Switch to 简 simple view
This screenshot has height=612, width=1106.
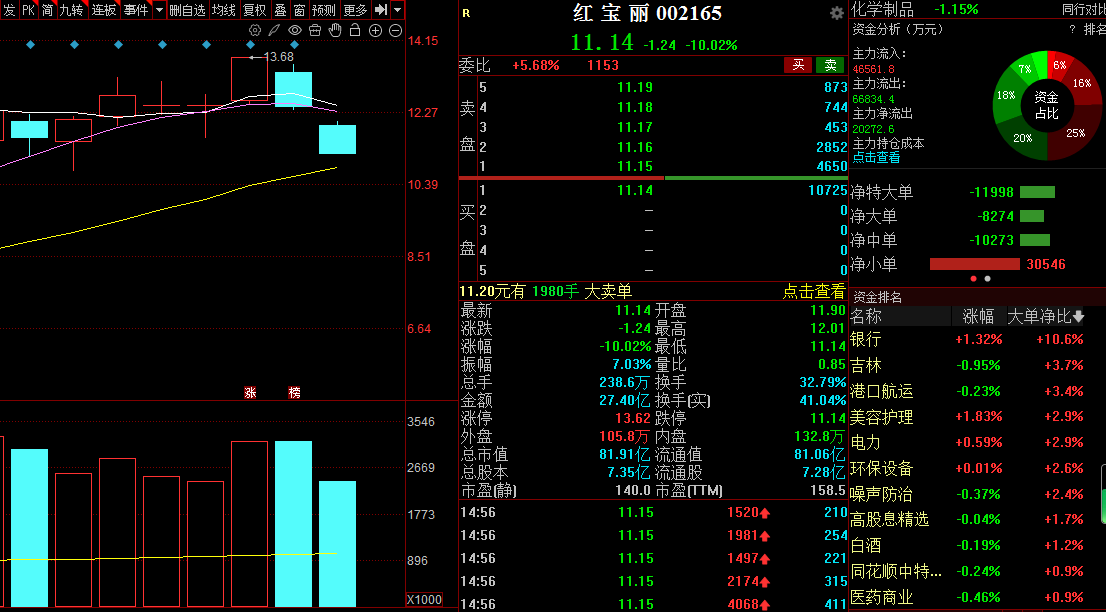click(x=47, y=10)
